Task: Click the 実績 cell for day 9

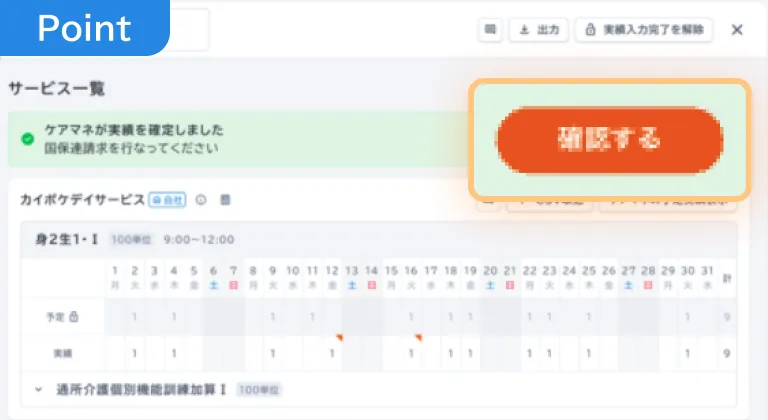Action: coord(272,353)
